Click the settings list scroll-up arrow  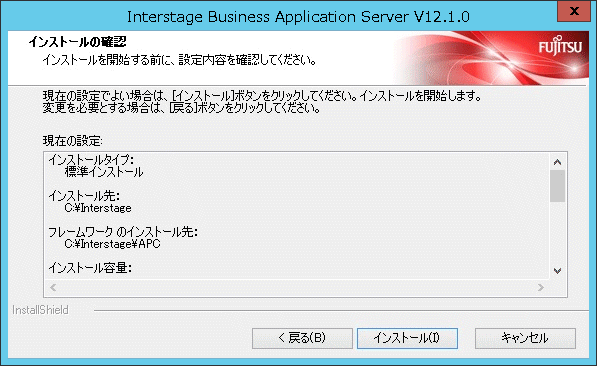point(557,162)
